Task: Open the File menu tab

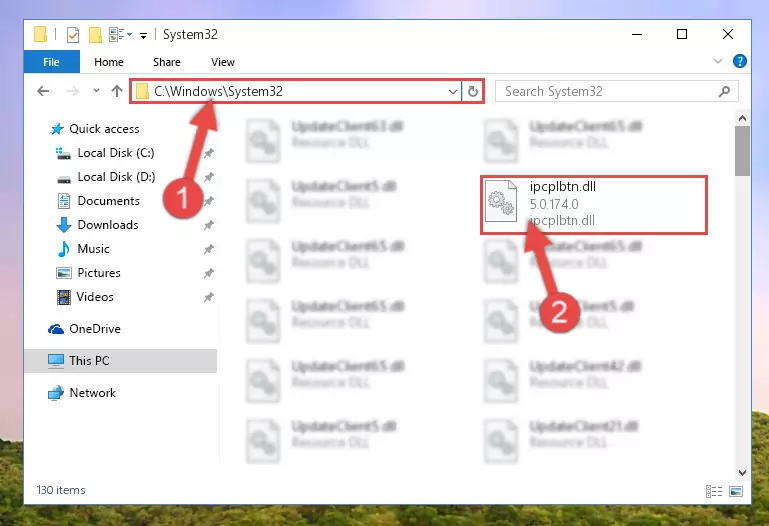Action: [51, 62]
